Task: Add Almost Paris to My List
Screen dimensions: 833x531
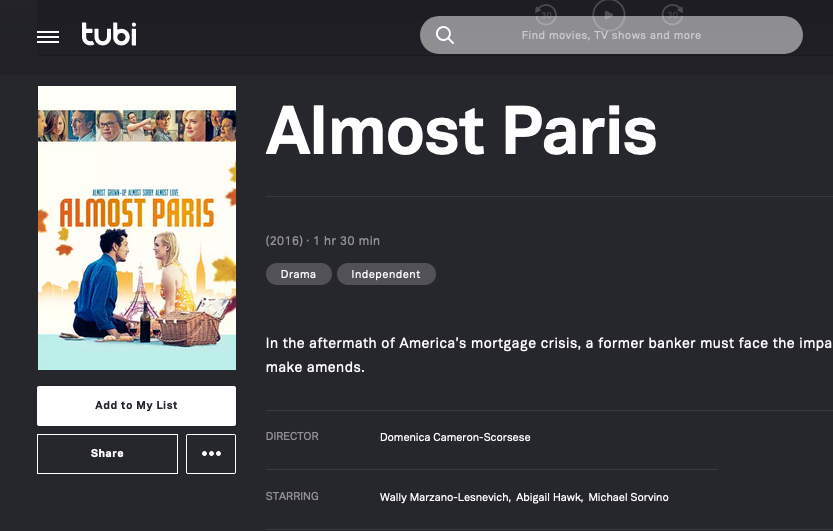Action: click(137, 406)
